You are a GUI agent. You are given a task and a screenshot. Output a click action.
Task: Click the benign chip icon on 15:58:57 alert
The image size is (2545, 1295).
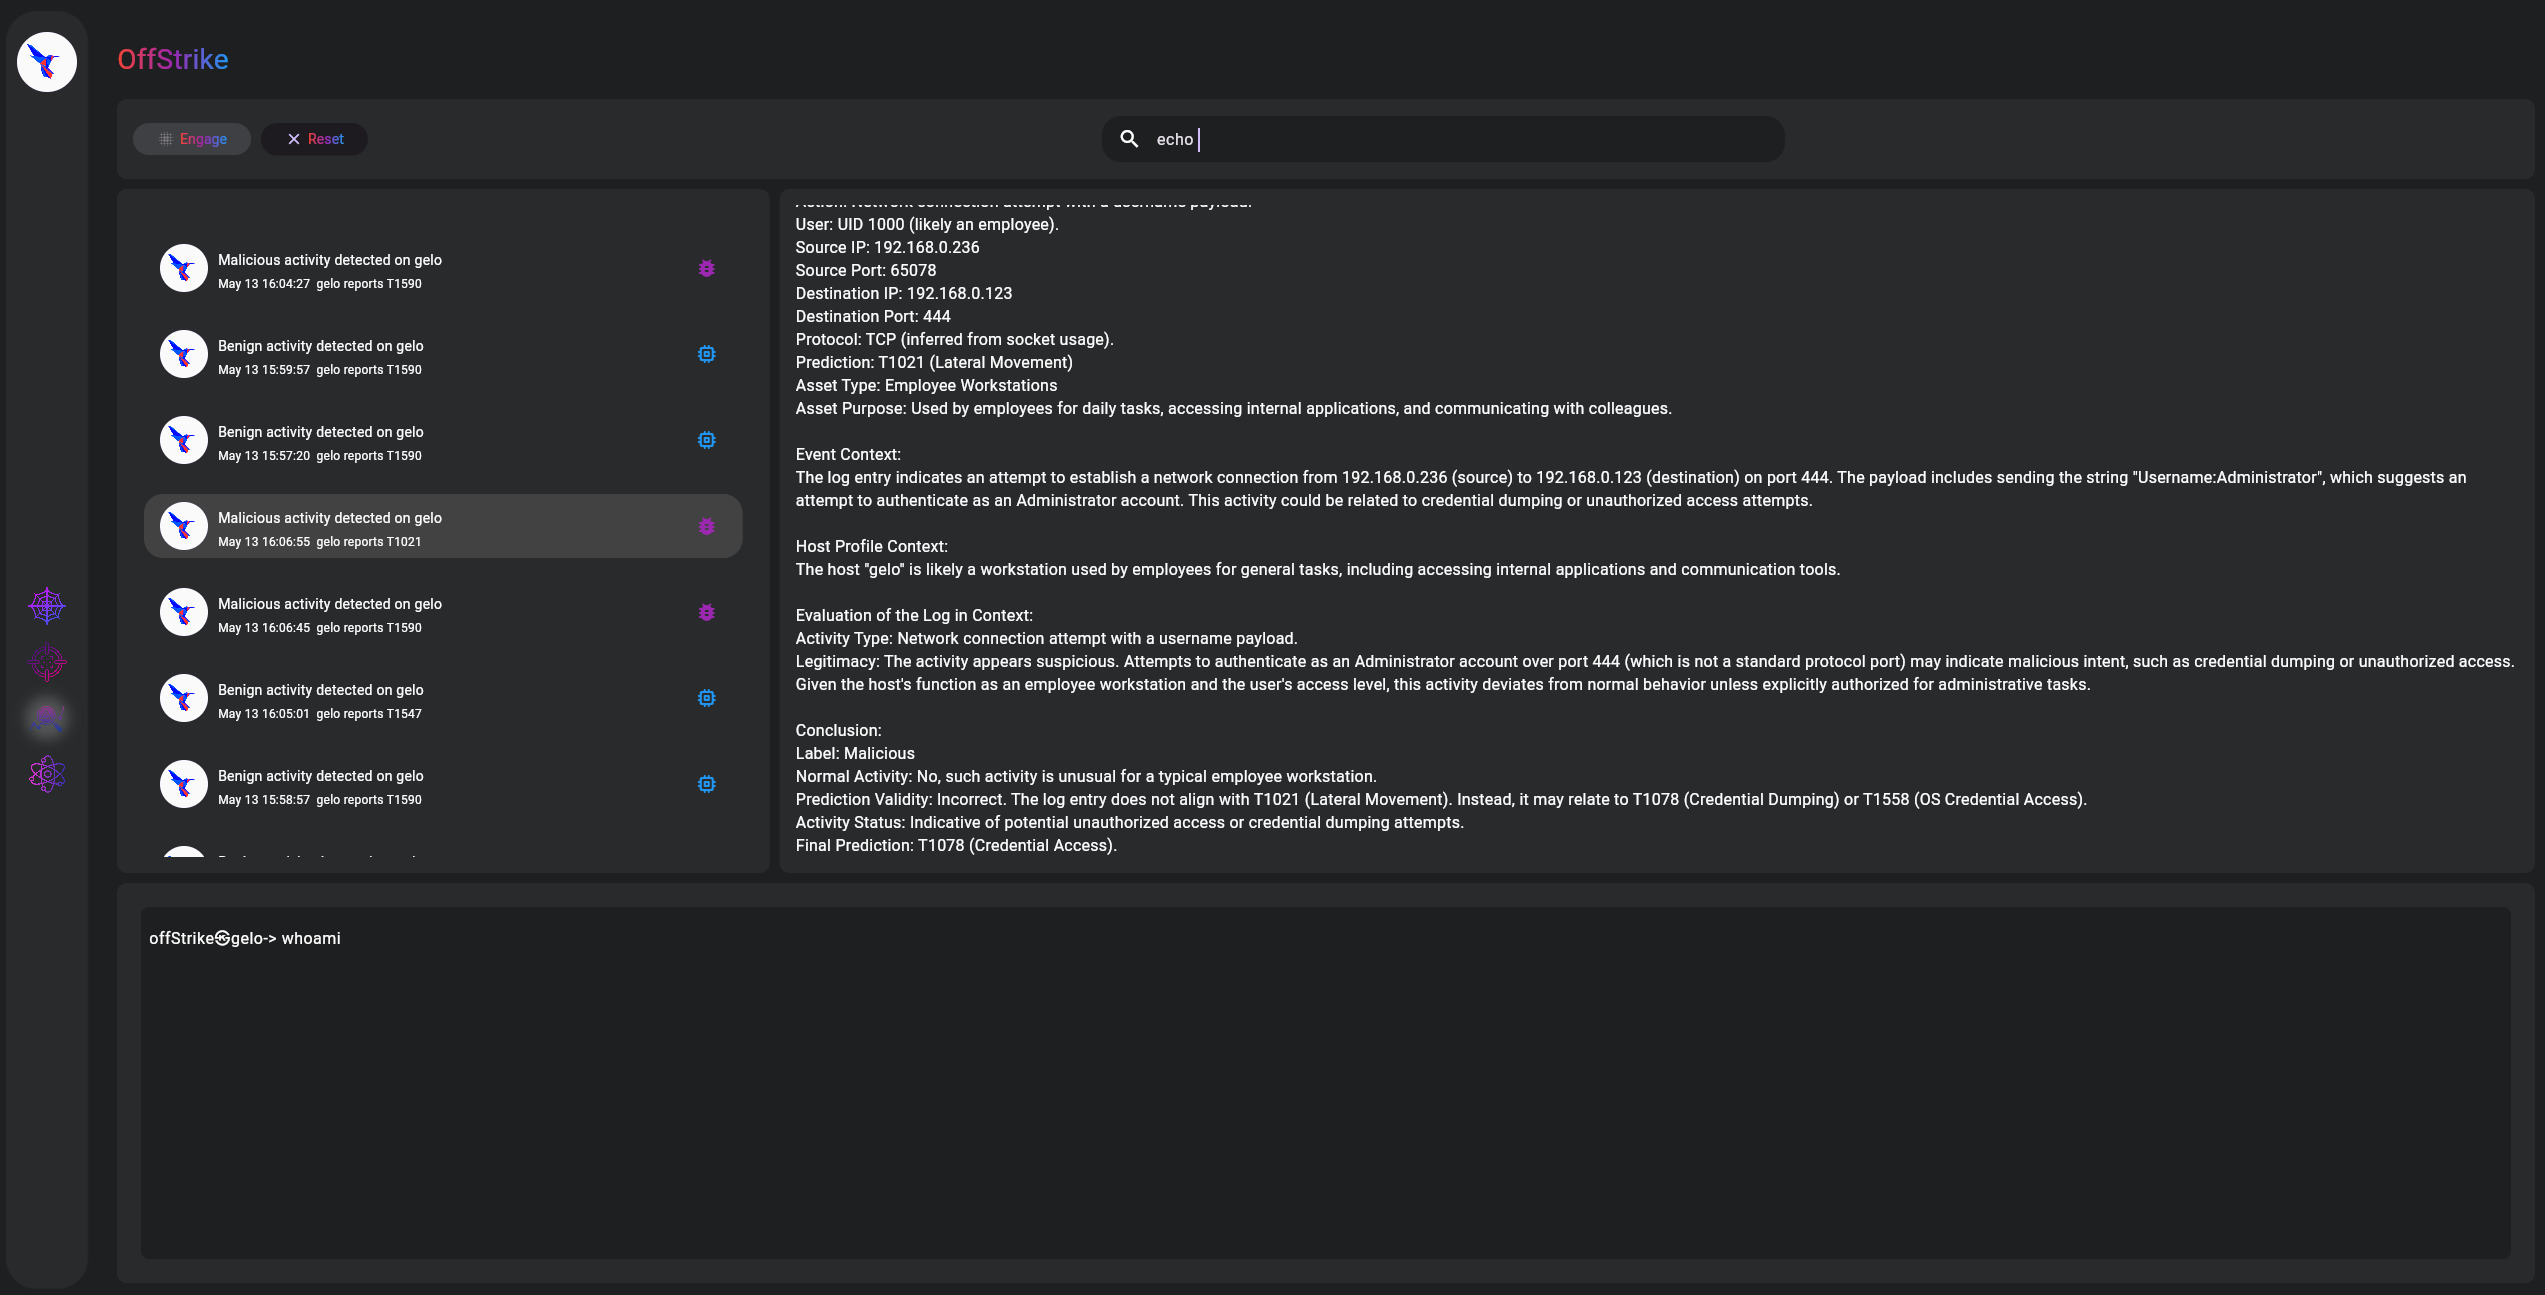(707, 784)
